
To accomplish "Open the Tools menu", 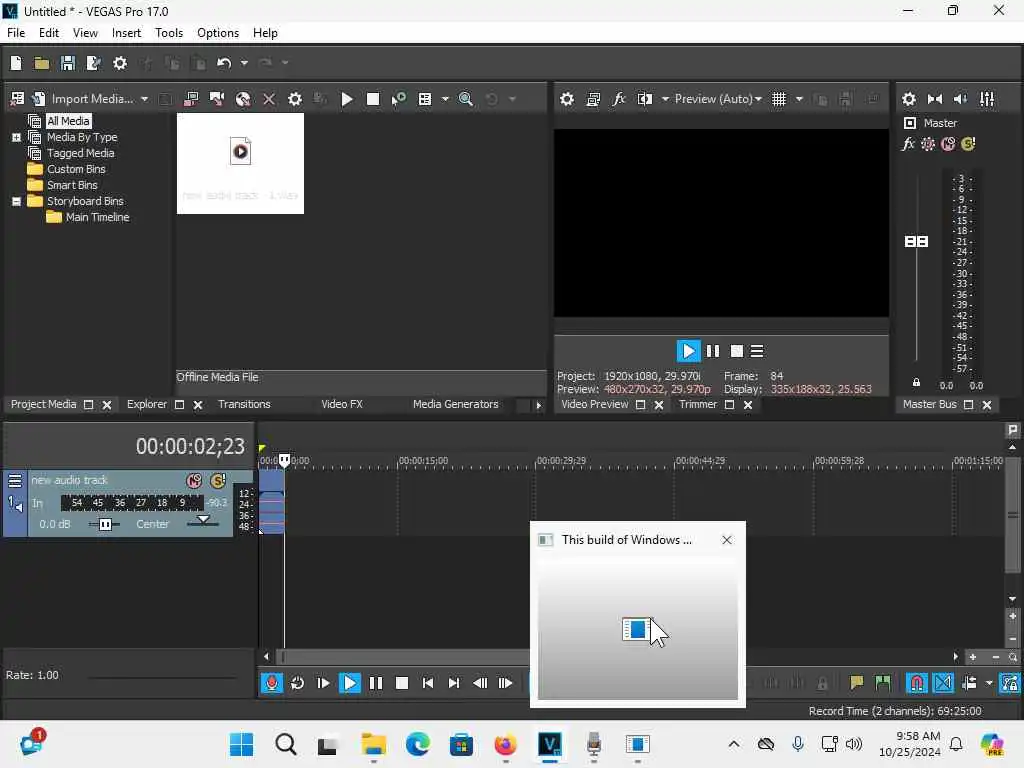I will [x=168, y=33].
